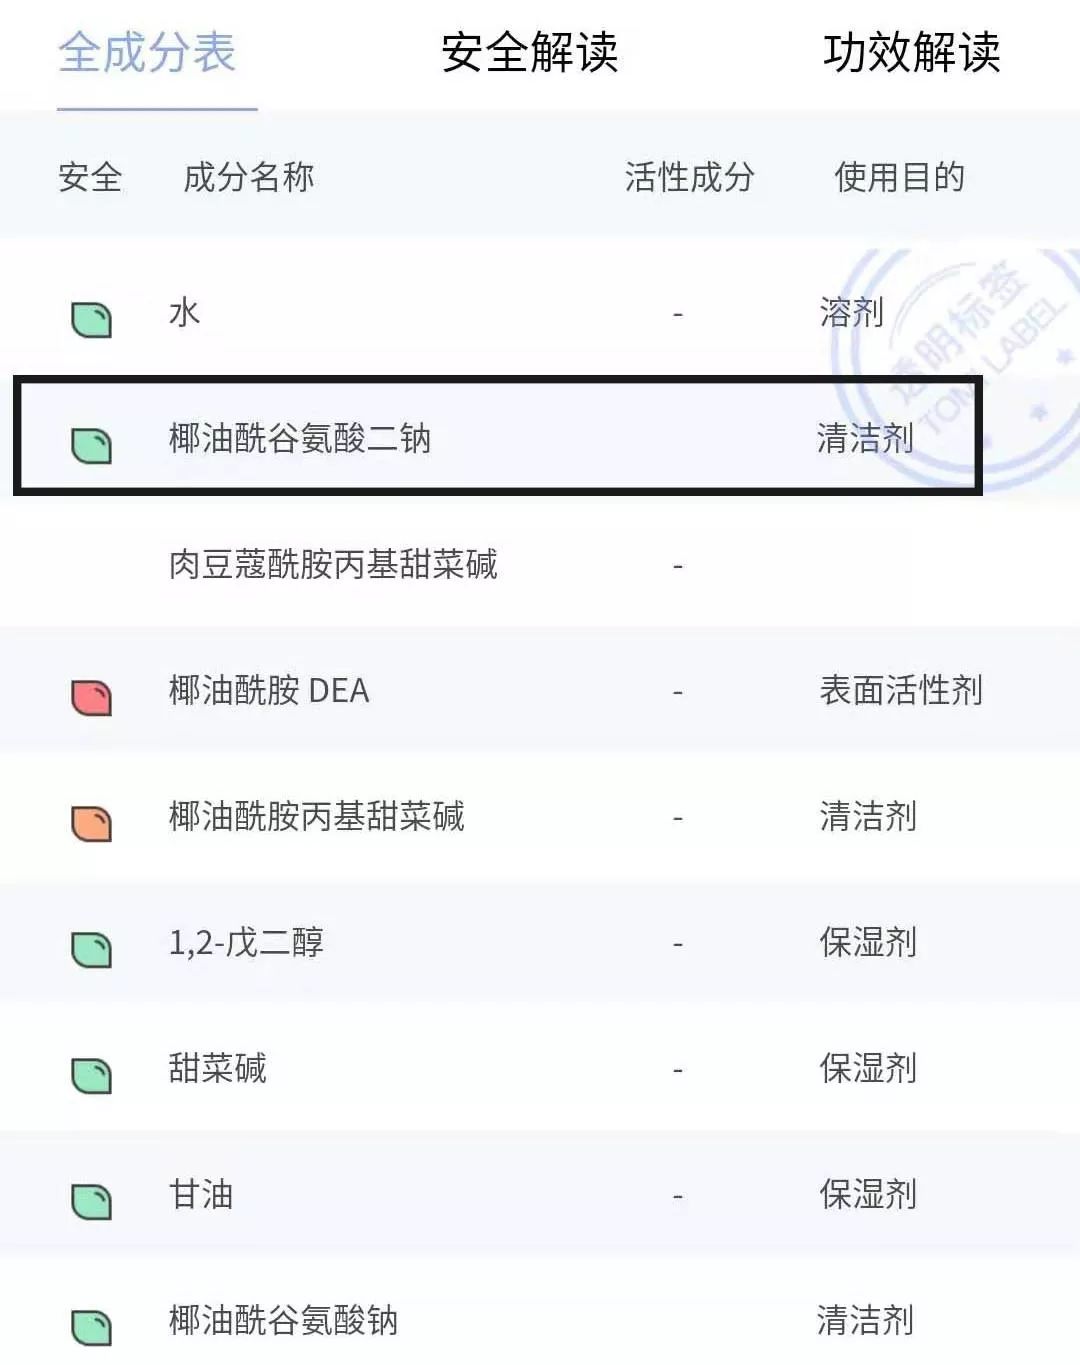
Task: Select the ingredient 椰油酰胺 DEA
Action: click(x=268, y=691)
